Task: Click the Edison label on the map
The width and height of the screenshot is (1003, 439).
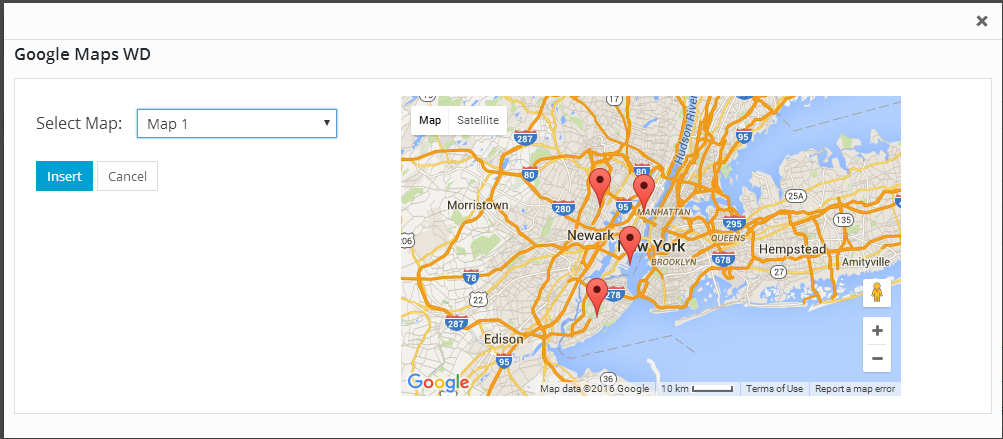Action: (503, 339)
